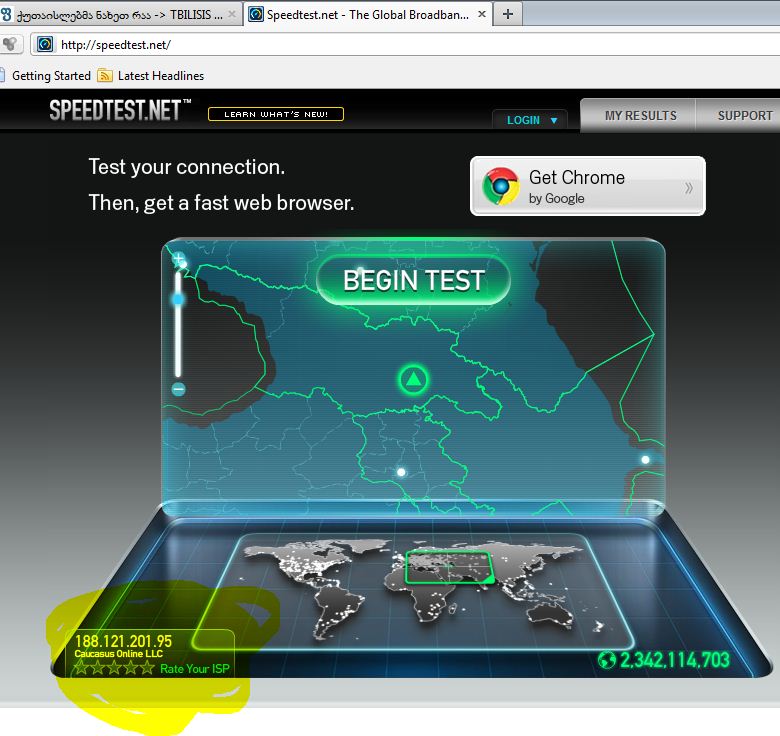Switch to the TBILISIS forum tab

[x=119, y=14]
